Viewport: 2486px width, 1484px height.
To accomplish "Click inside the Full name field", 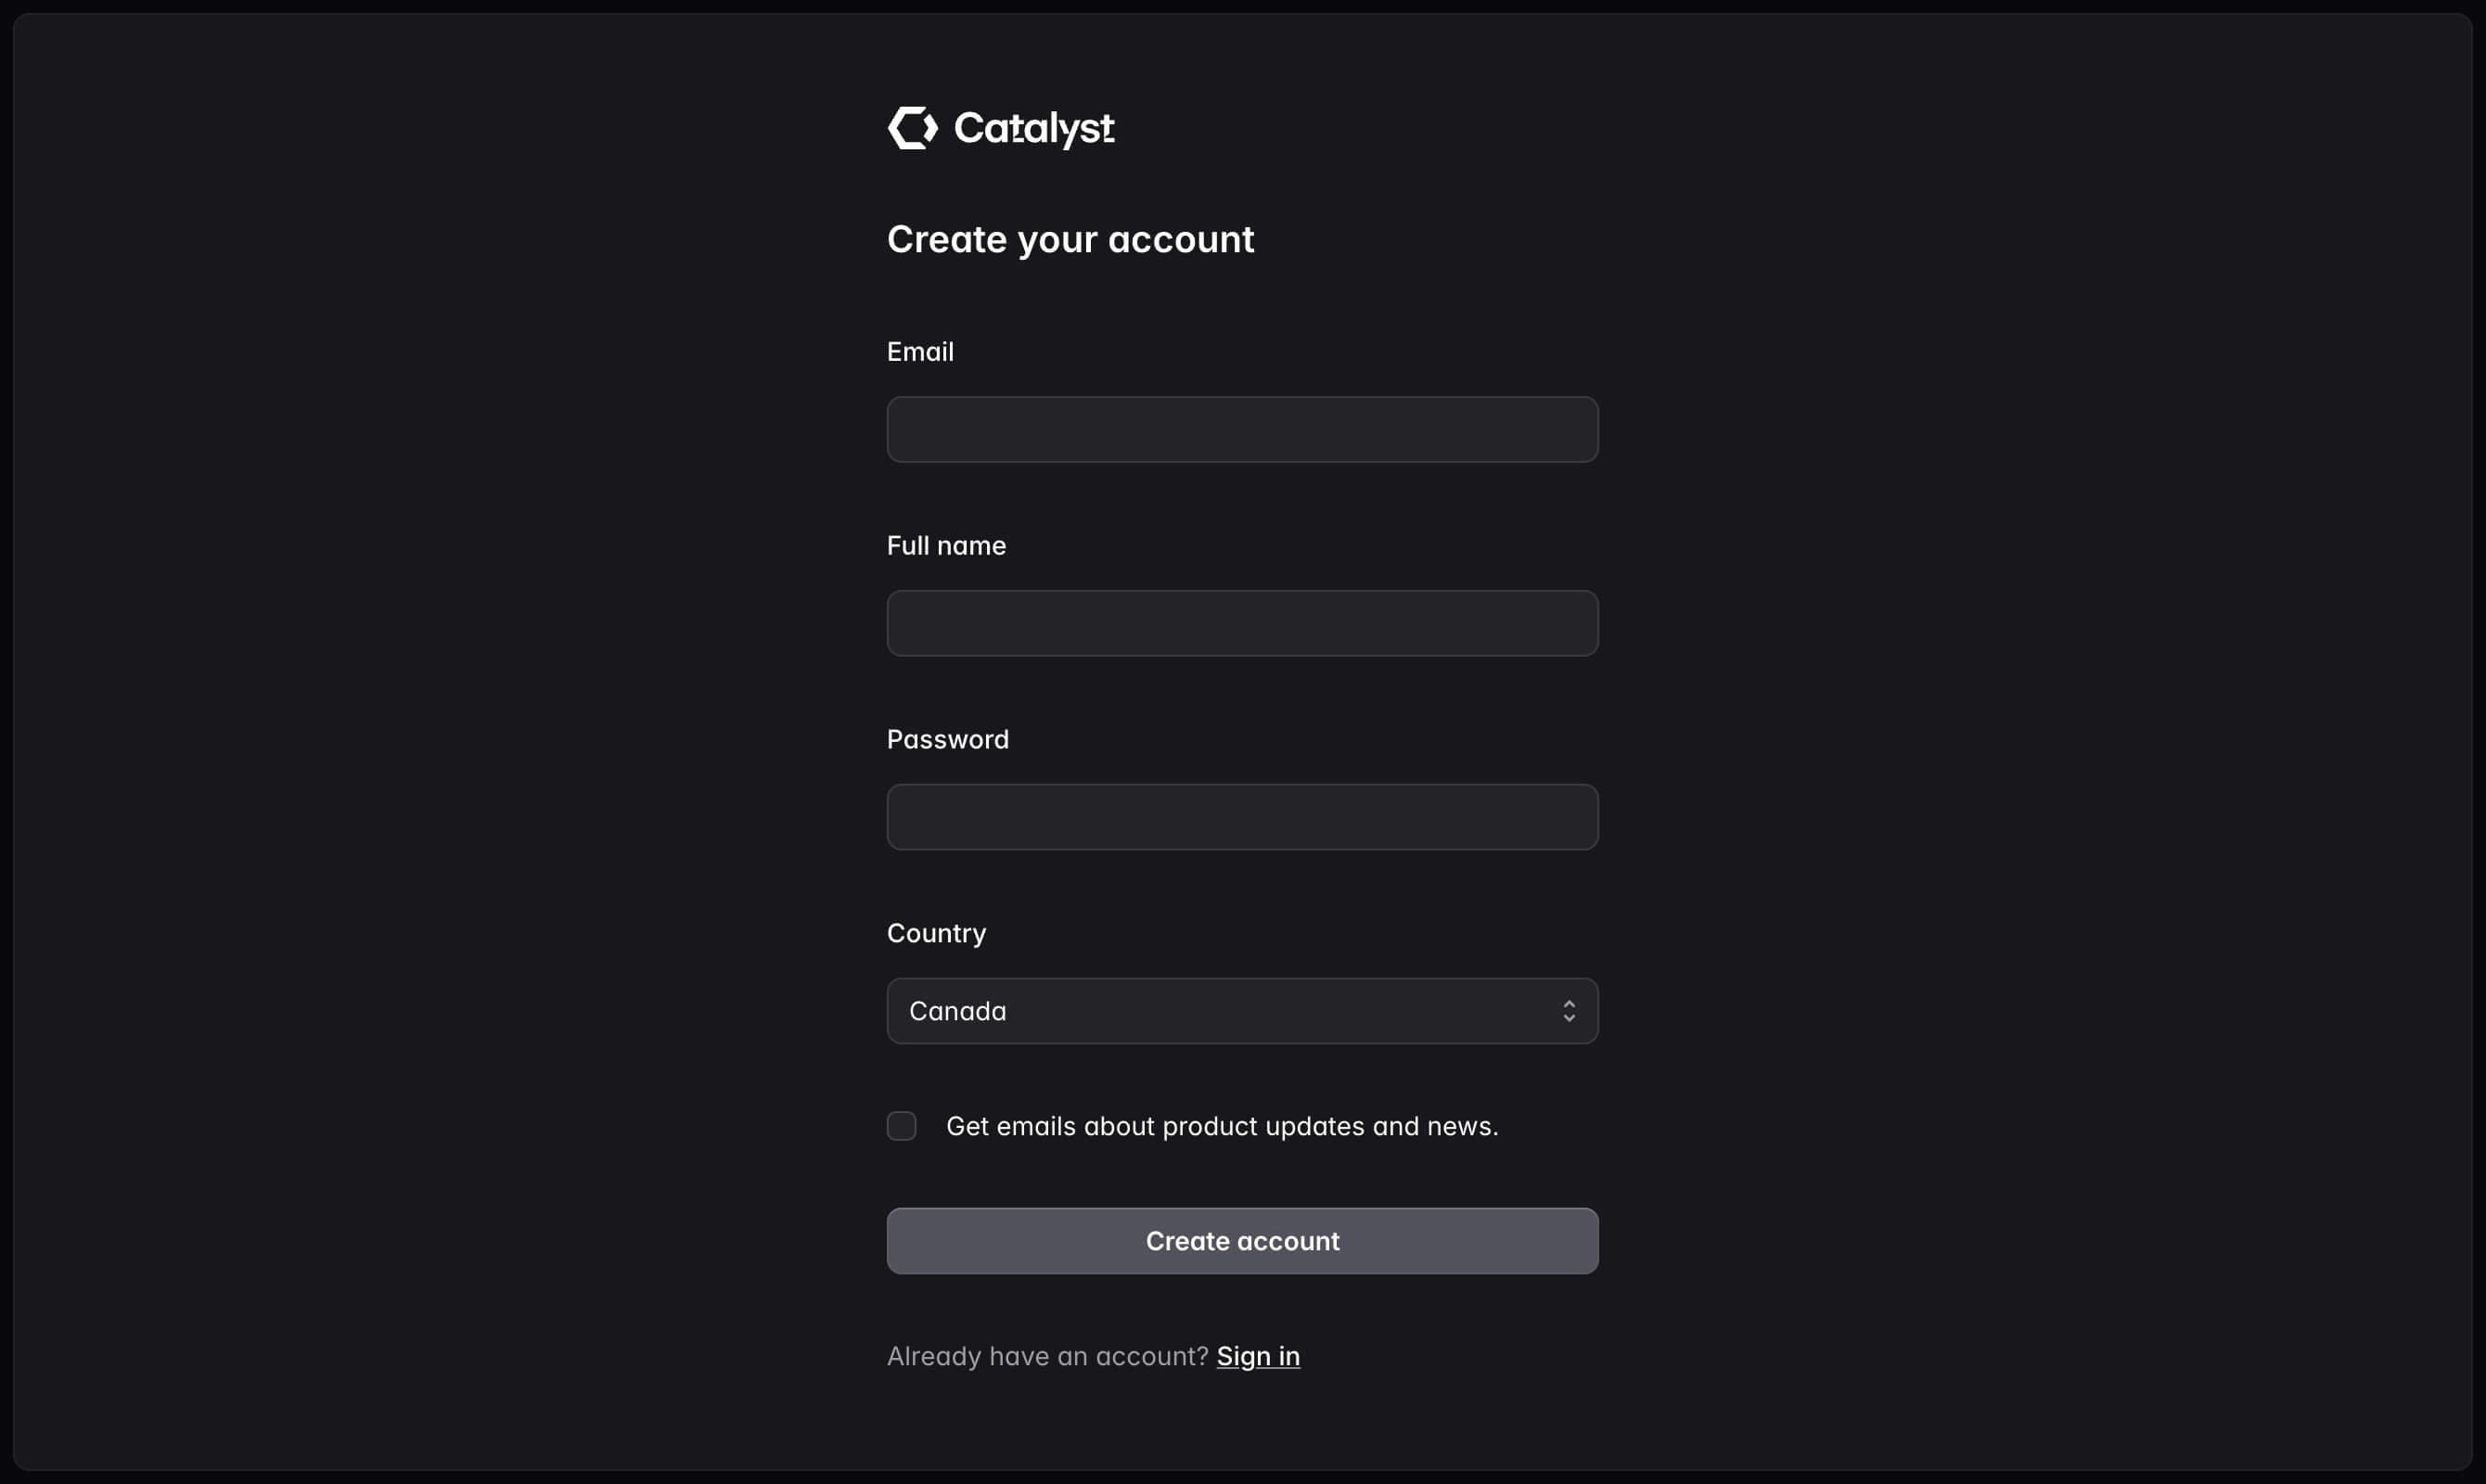I will (x=1241, y=623).
